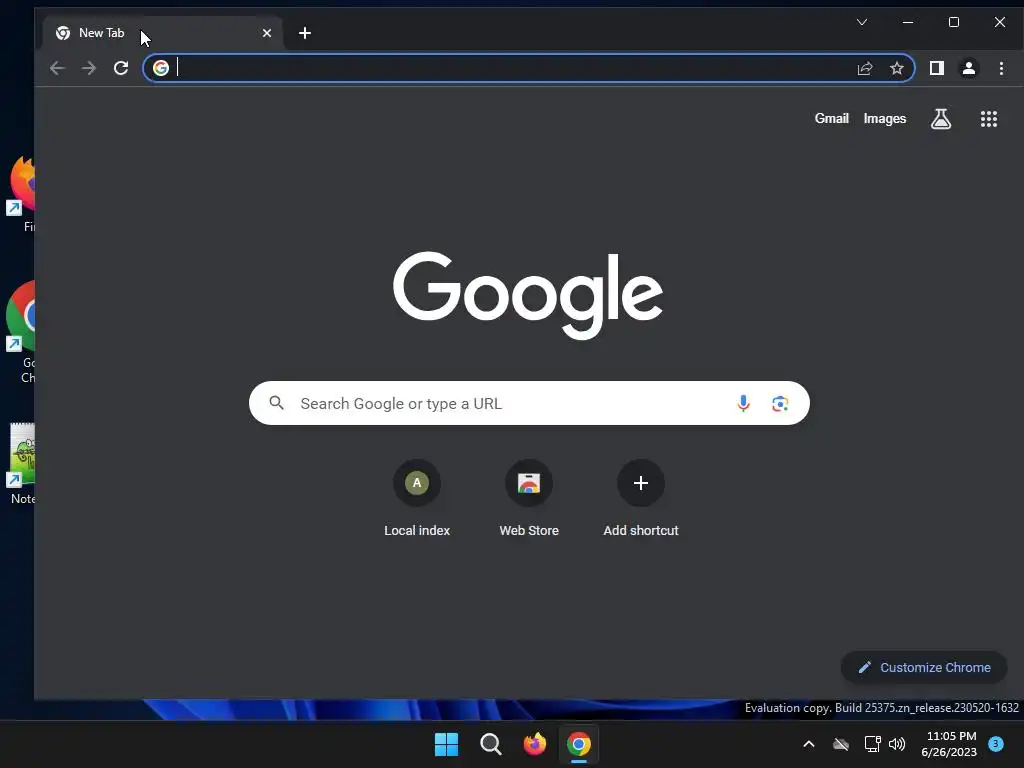
Task: Click the OneDrive cloud tray icon
Action: [841, 744]
